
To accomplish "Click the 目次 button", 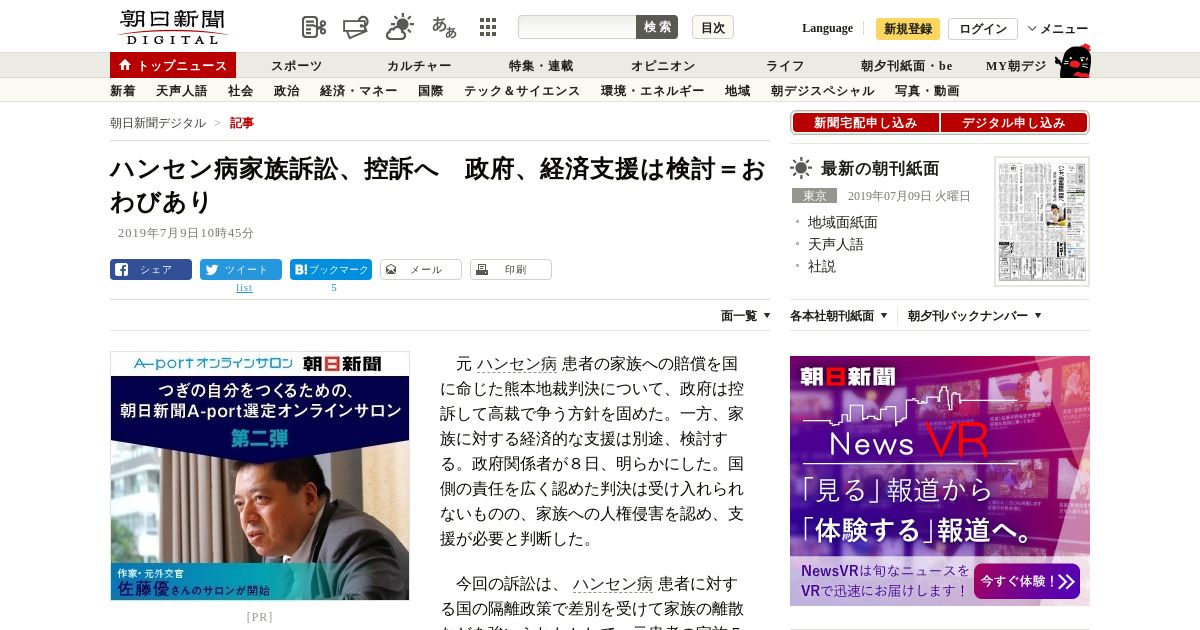I will pos(713,27).
